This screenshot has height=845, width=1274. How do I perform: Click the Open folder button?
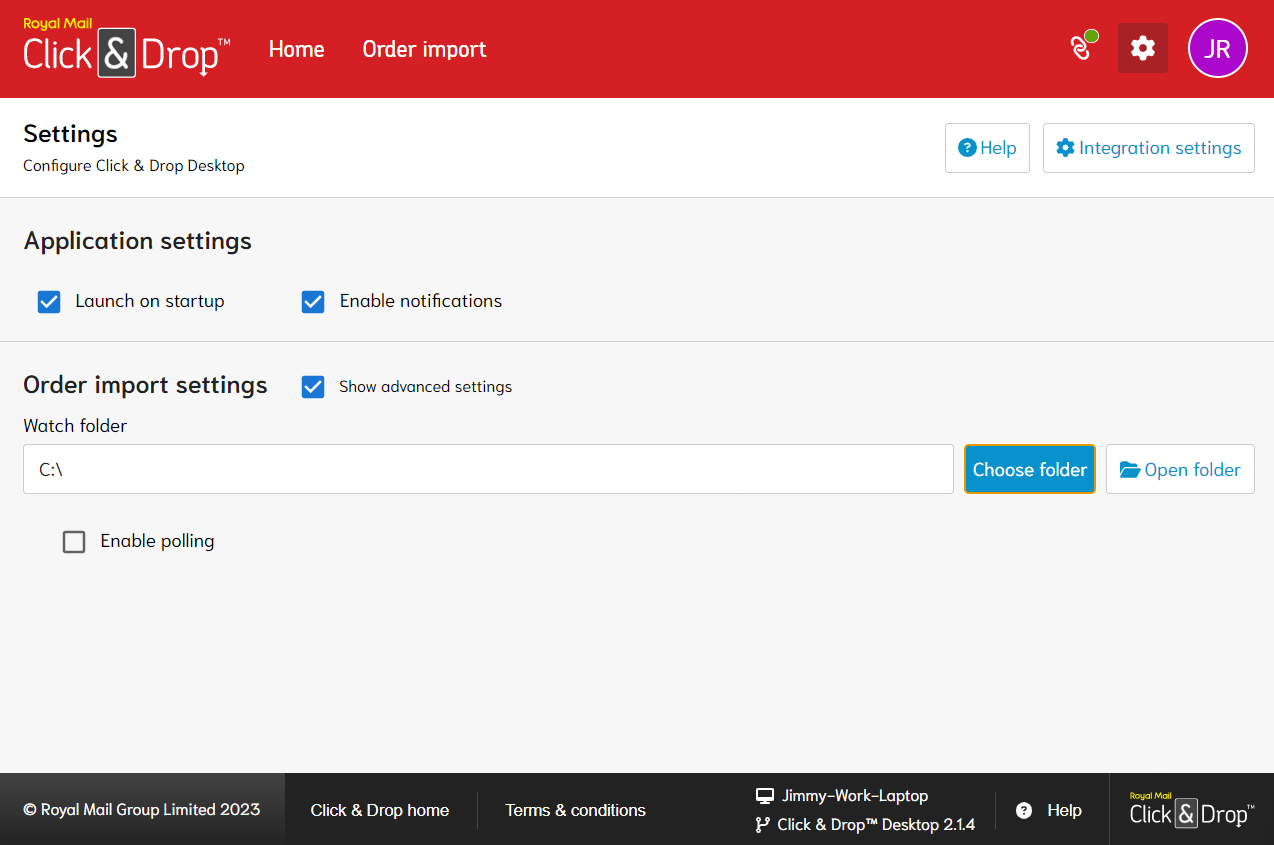tap(1180, 469)
